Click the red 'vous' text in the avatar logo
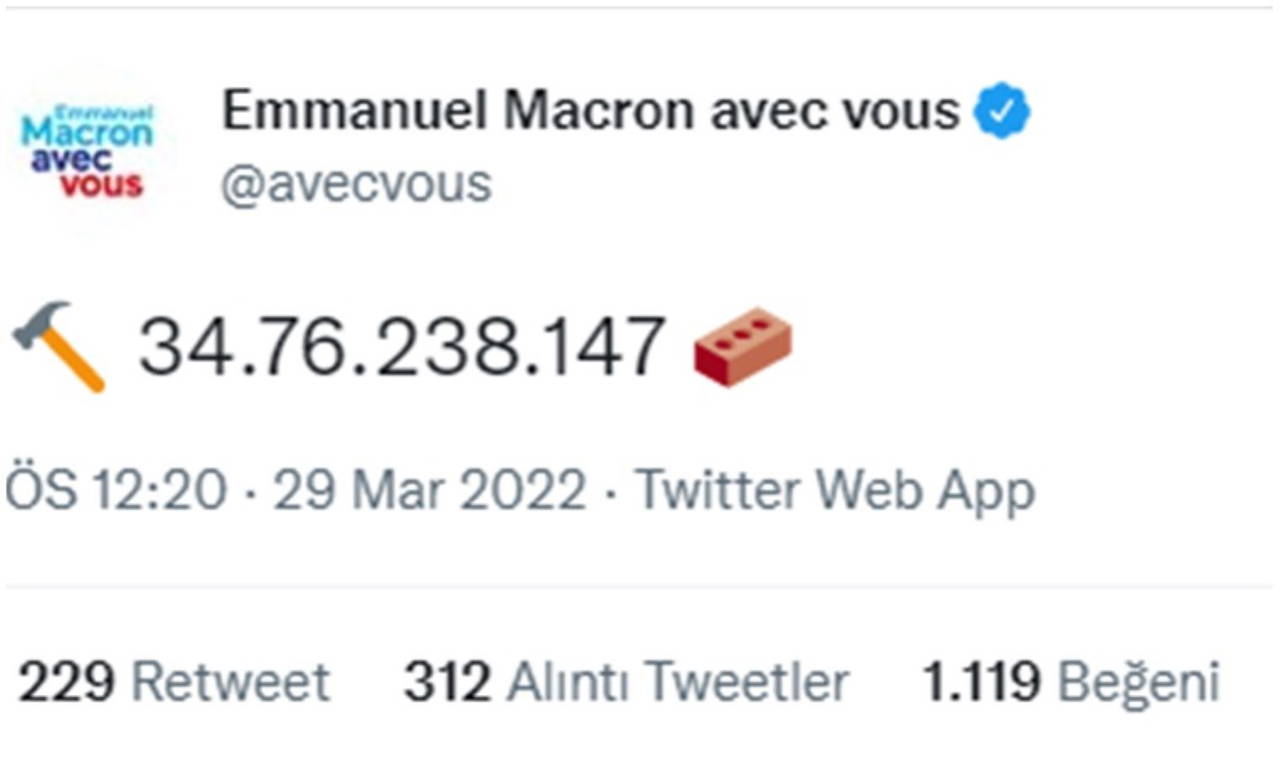 coord(101,185)
